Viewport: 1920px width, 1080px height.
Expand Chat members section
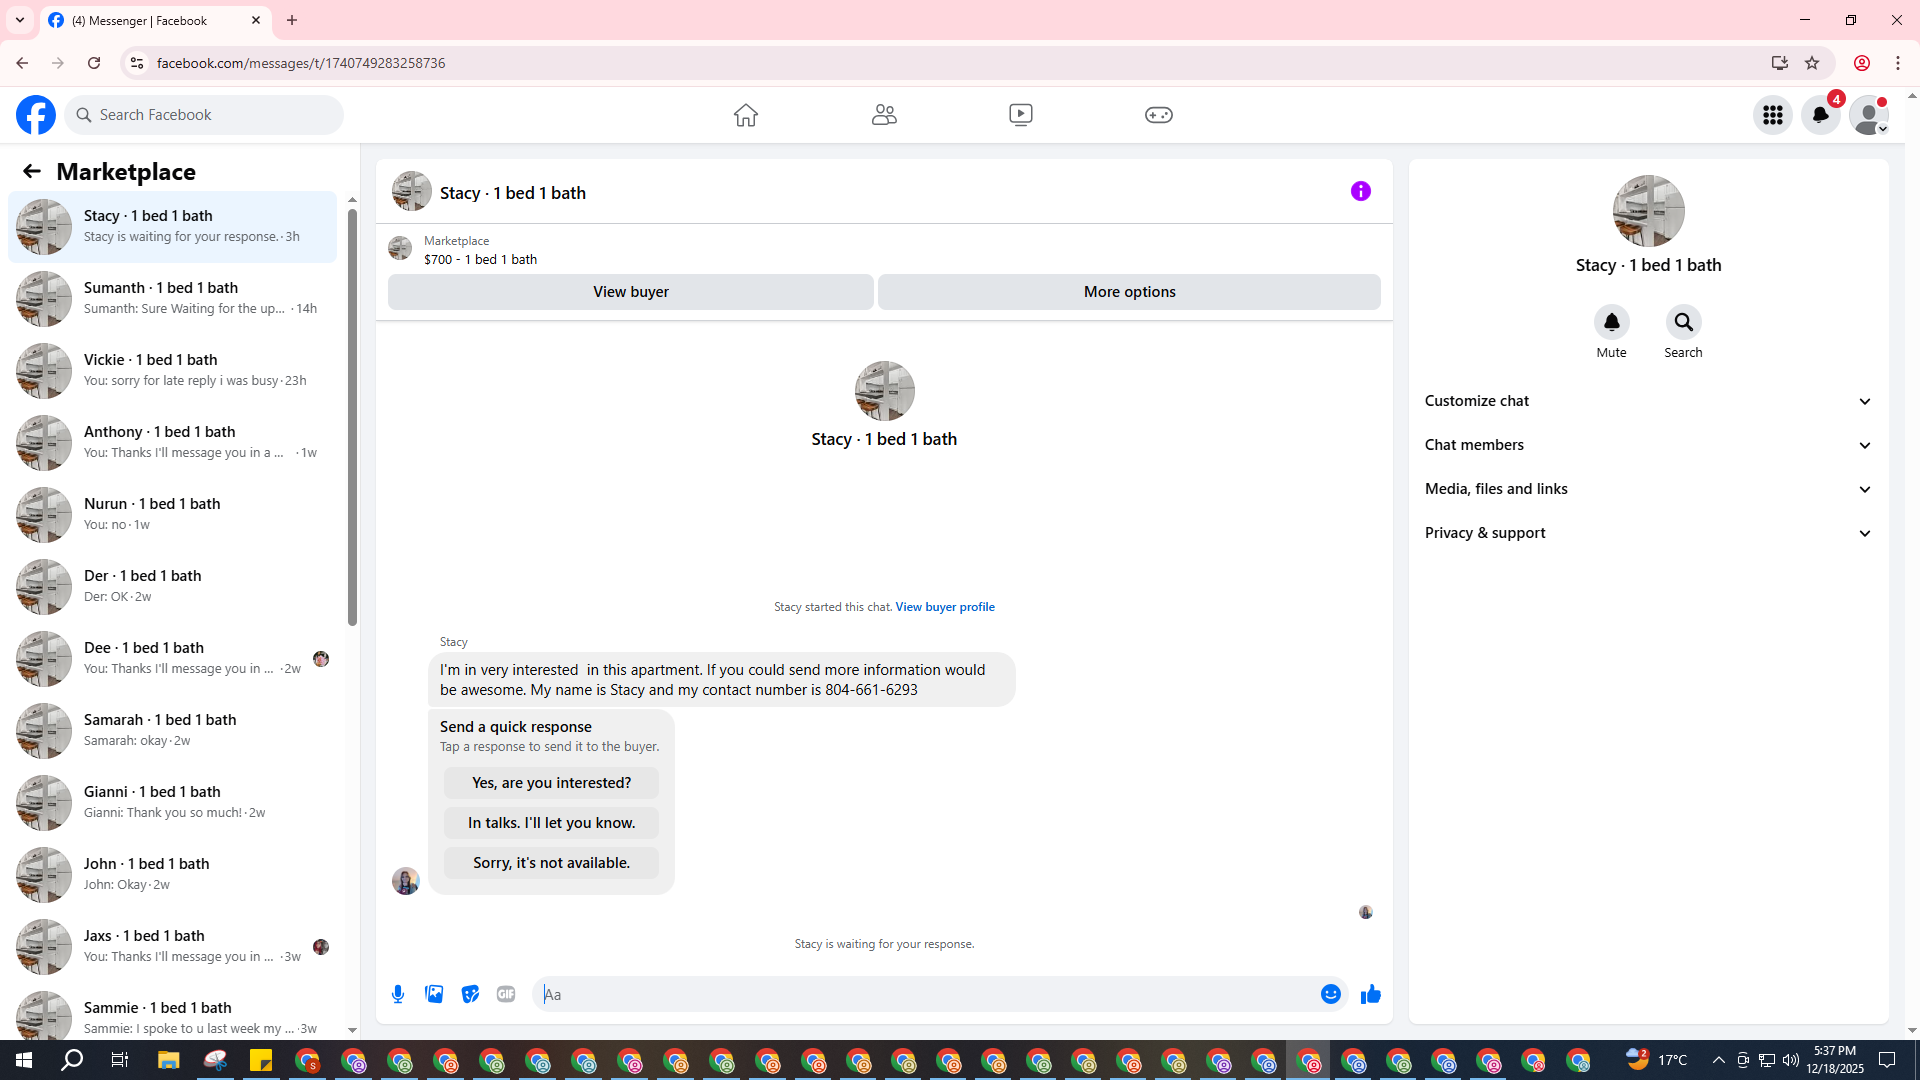point(1648,445)
